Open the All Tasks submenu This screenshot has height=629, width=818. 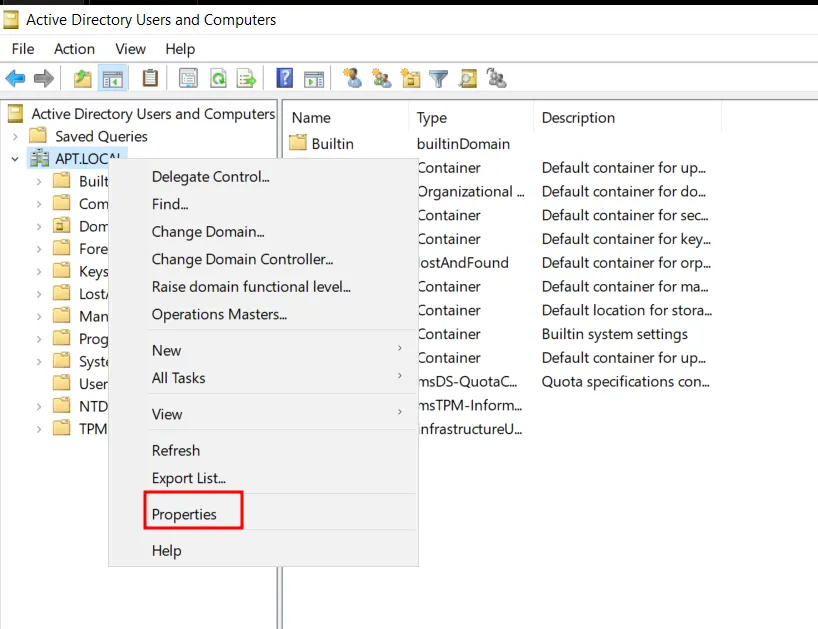coord(263,378)
